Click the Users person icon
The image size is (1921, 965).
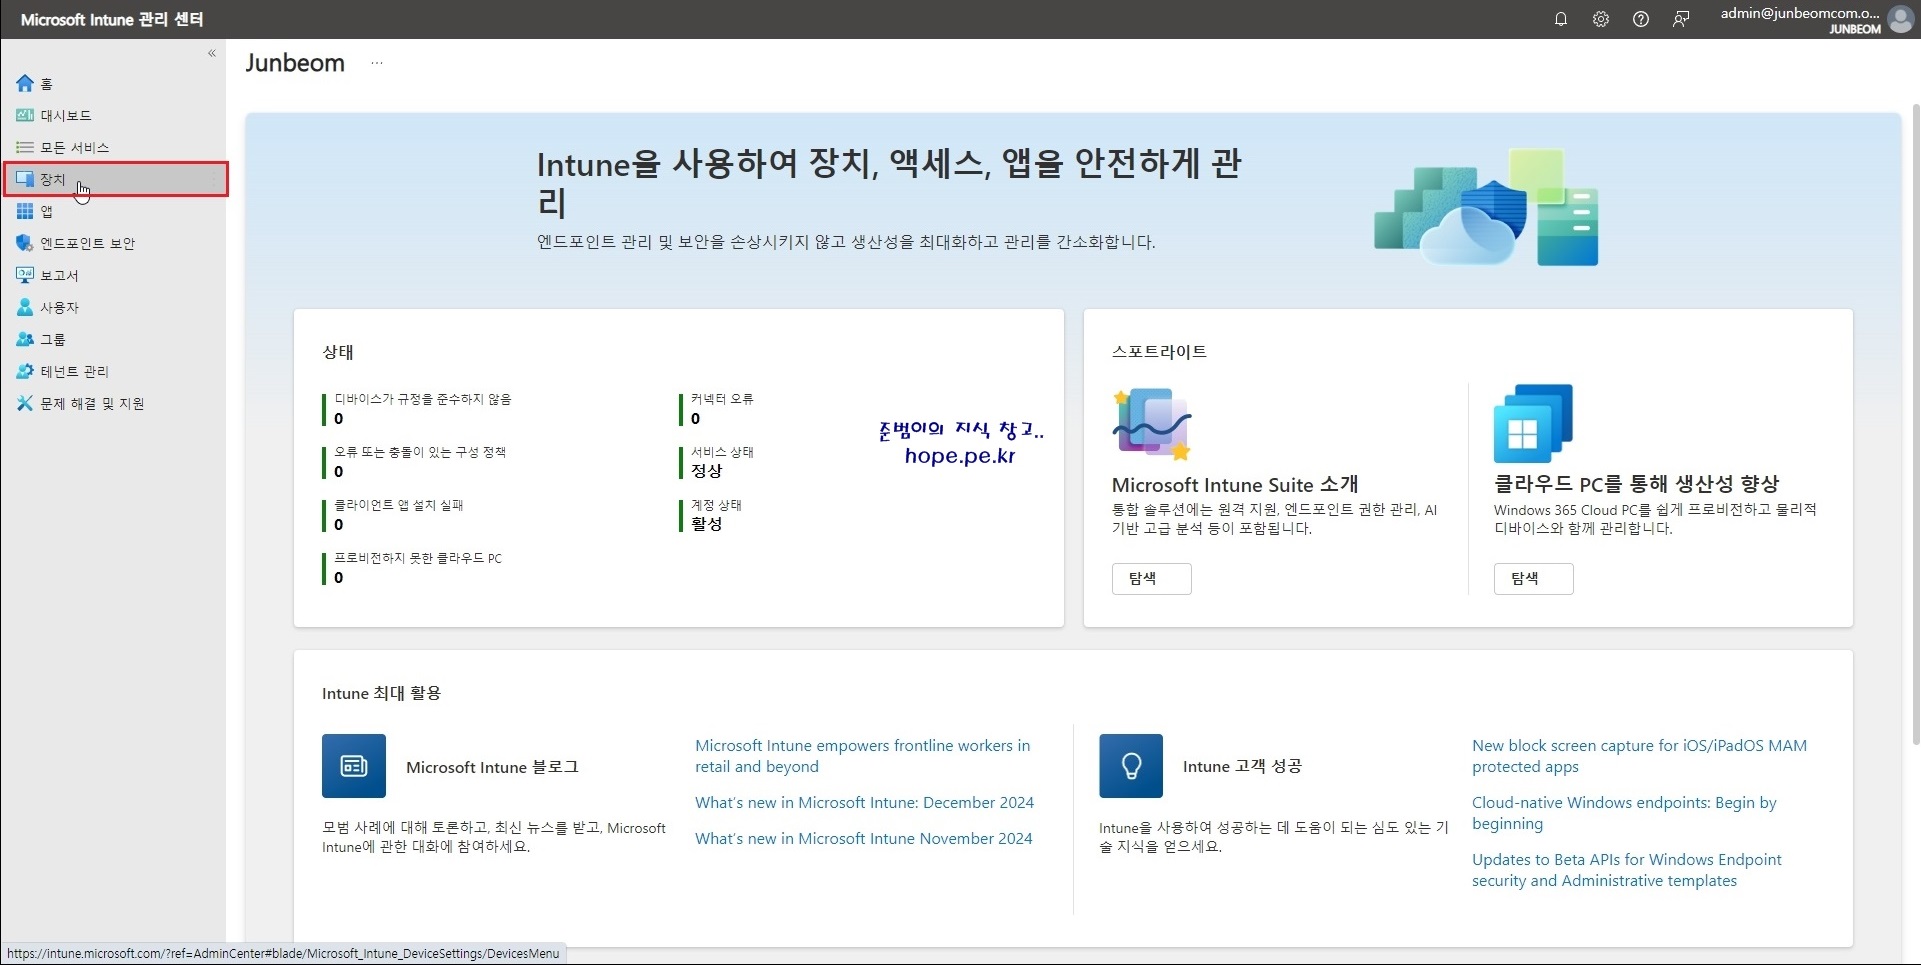click(x=25, y=307)
